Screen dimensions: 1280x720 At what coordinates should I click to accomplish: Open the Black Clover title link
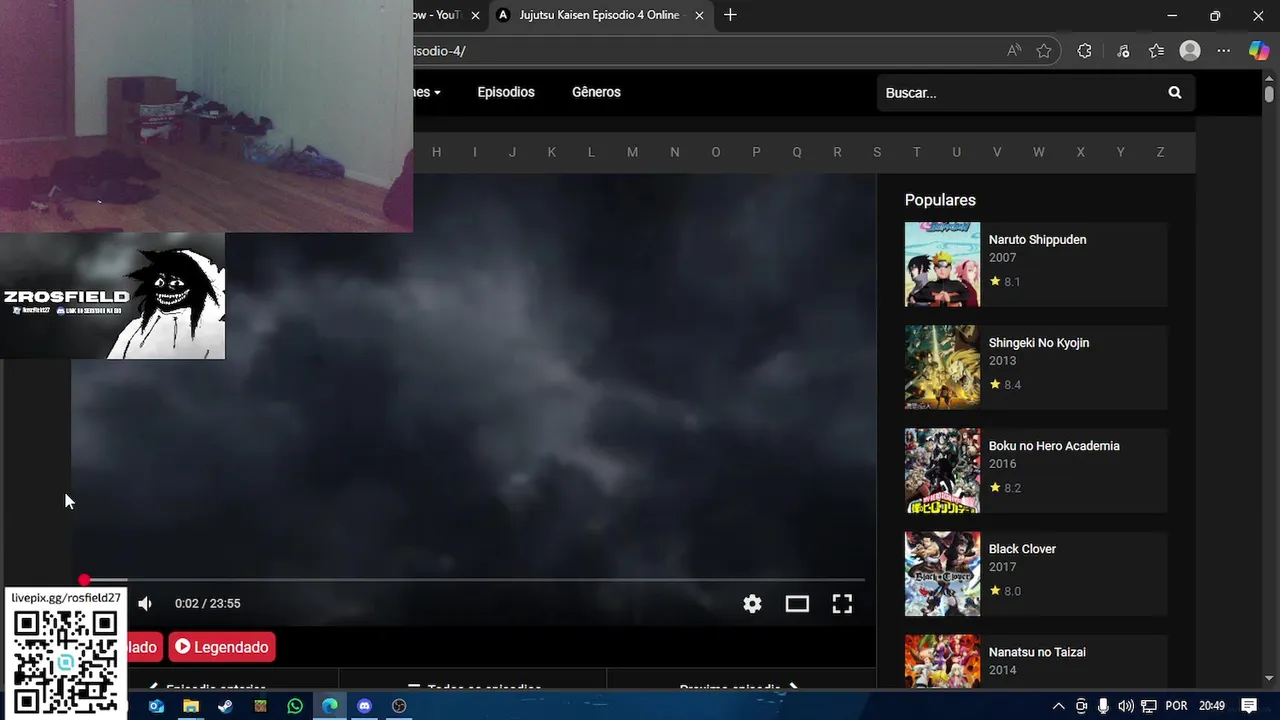(1022, 549)
